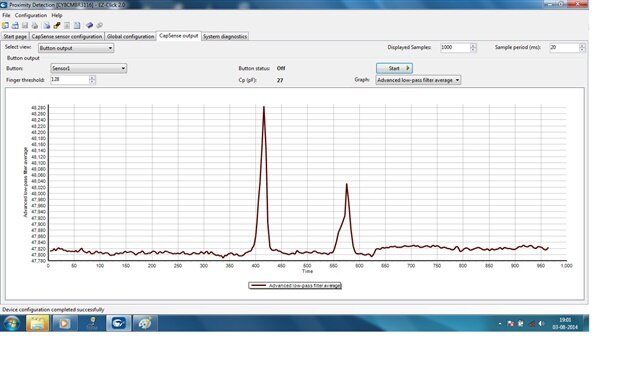This screenshot has height=365, width=619.
Task: Open Windows Explorer folder in taskbar
Action: [38, 323]
